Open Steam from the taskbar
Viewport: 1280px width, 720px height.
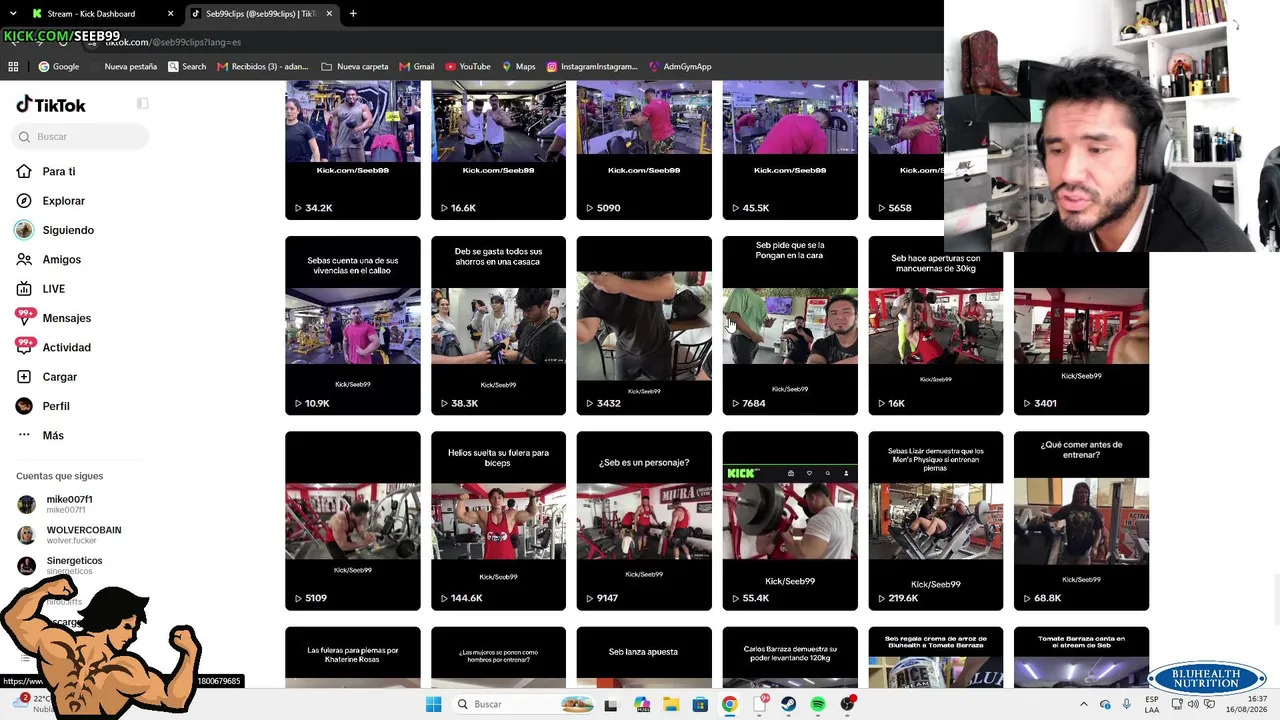click(788, 704)
